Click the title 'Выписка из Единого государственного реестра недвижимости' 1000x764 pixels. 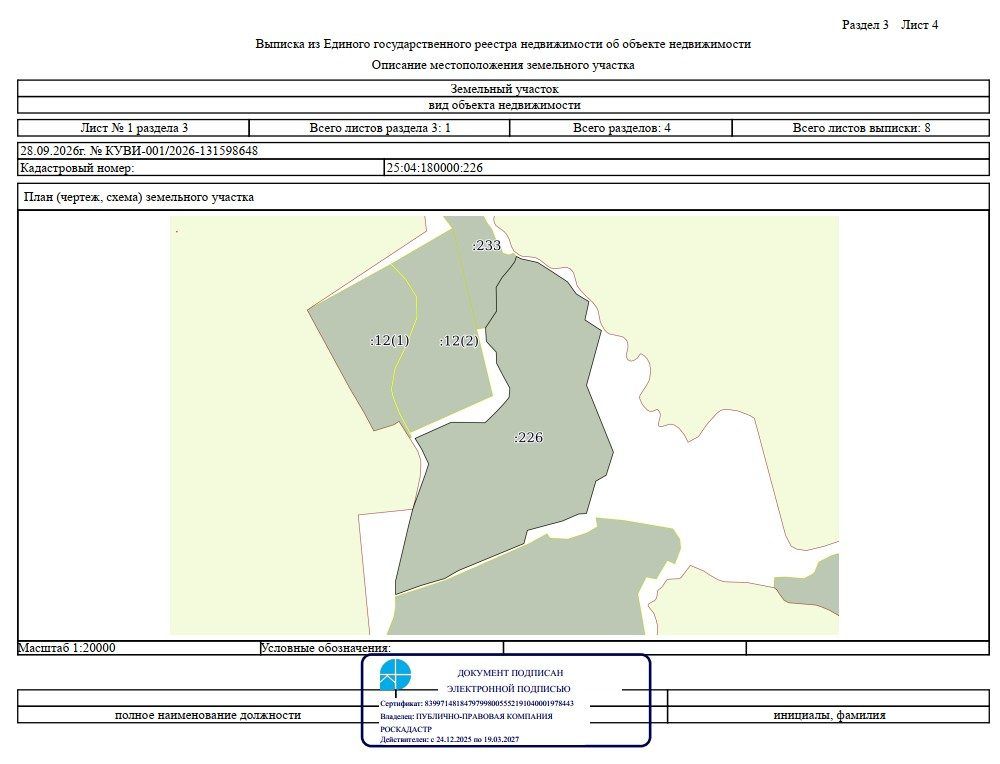click(503, 44)
